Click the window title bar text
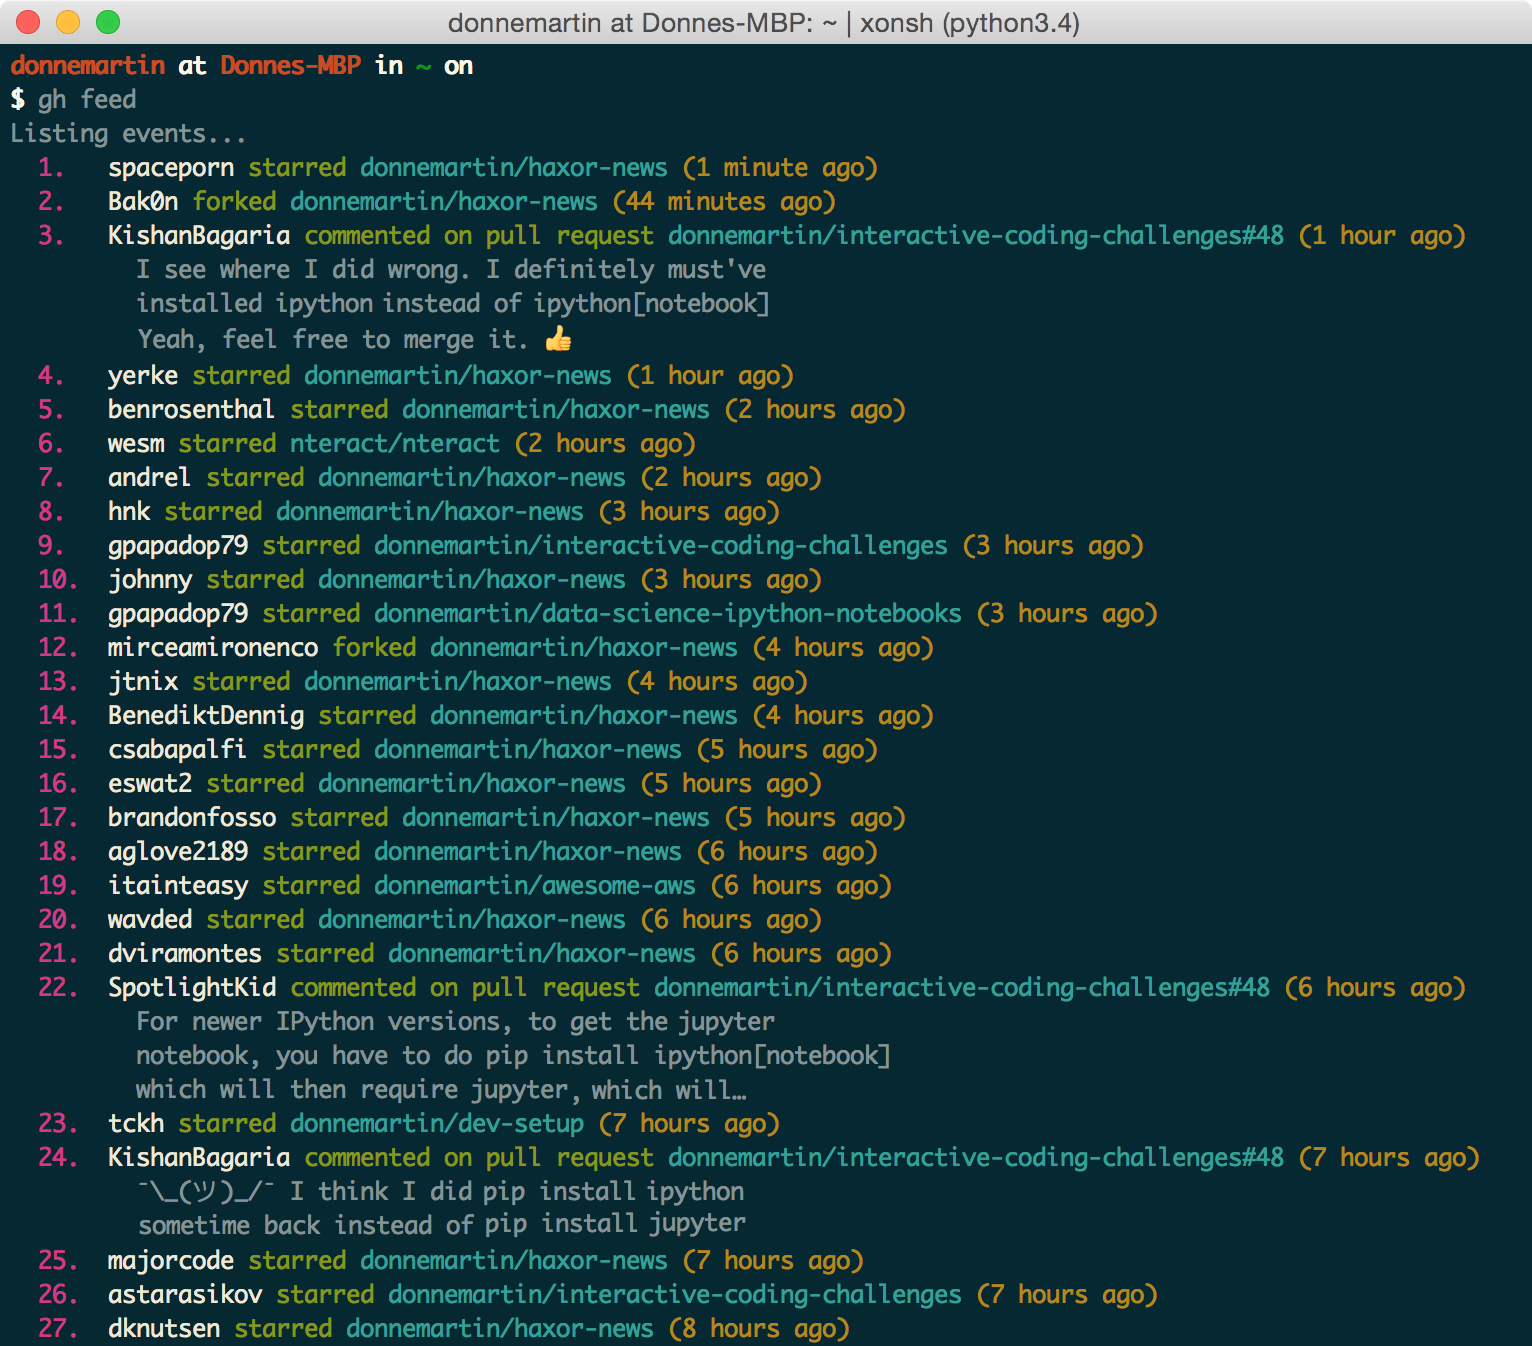This screenshot has width=1532, height=1346. pyautogui.click(x=764, y=22)
